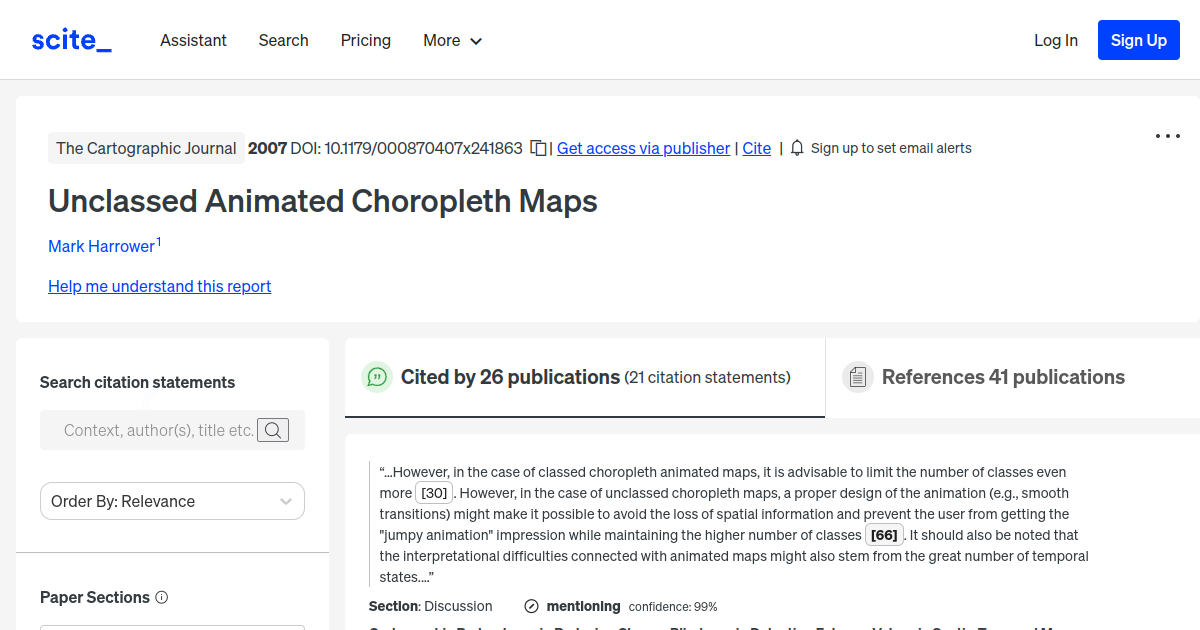Open the Order By: Relevance dropdown
This screenshot has height=630, width=1200.
click(x=172, y=501)
